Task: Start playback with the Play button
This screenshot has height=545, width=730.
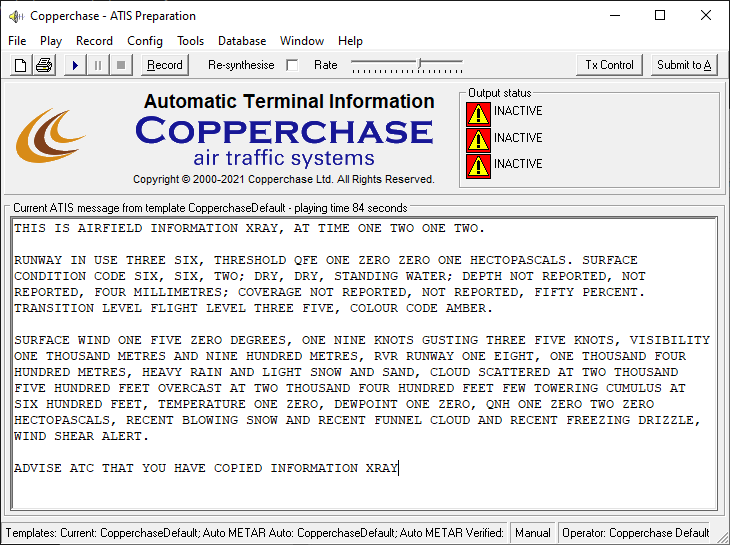Action: point(75,65)
